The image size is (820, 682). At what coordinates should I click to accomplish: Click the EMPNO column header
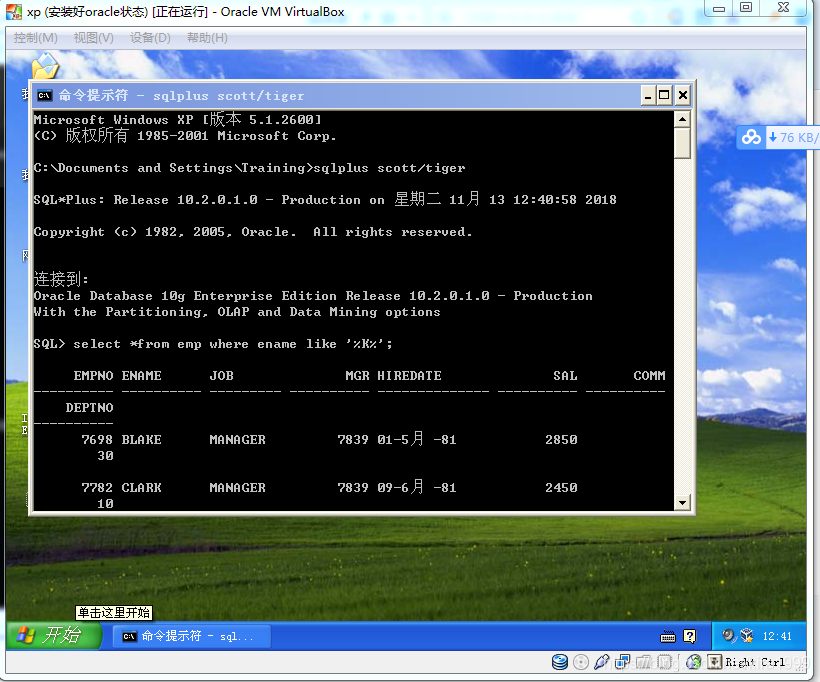pos(94,376)
